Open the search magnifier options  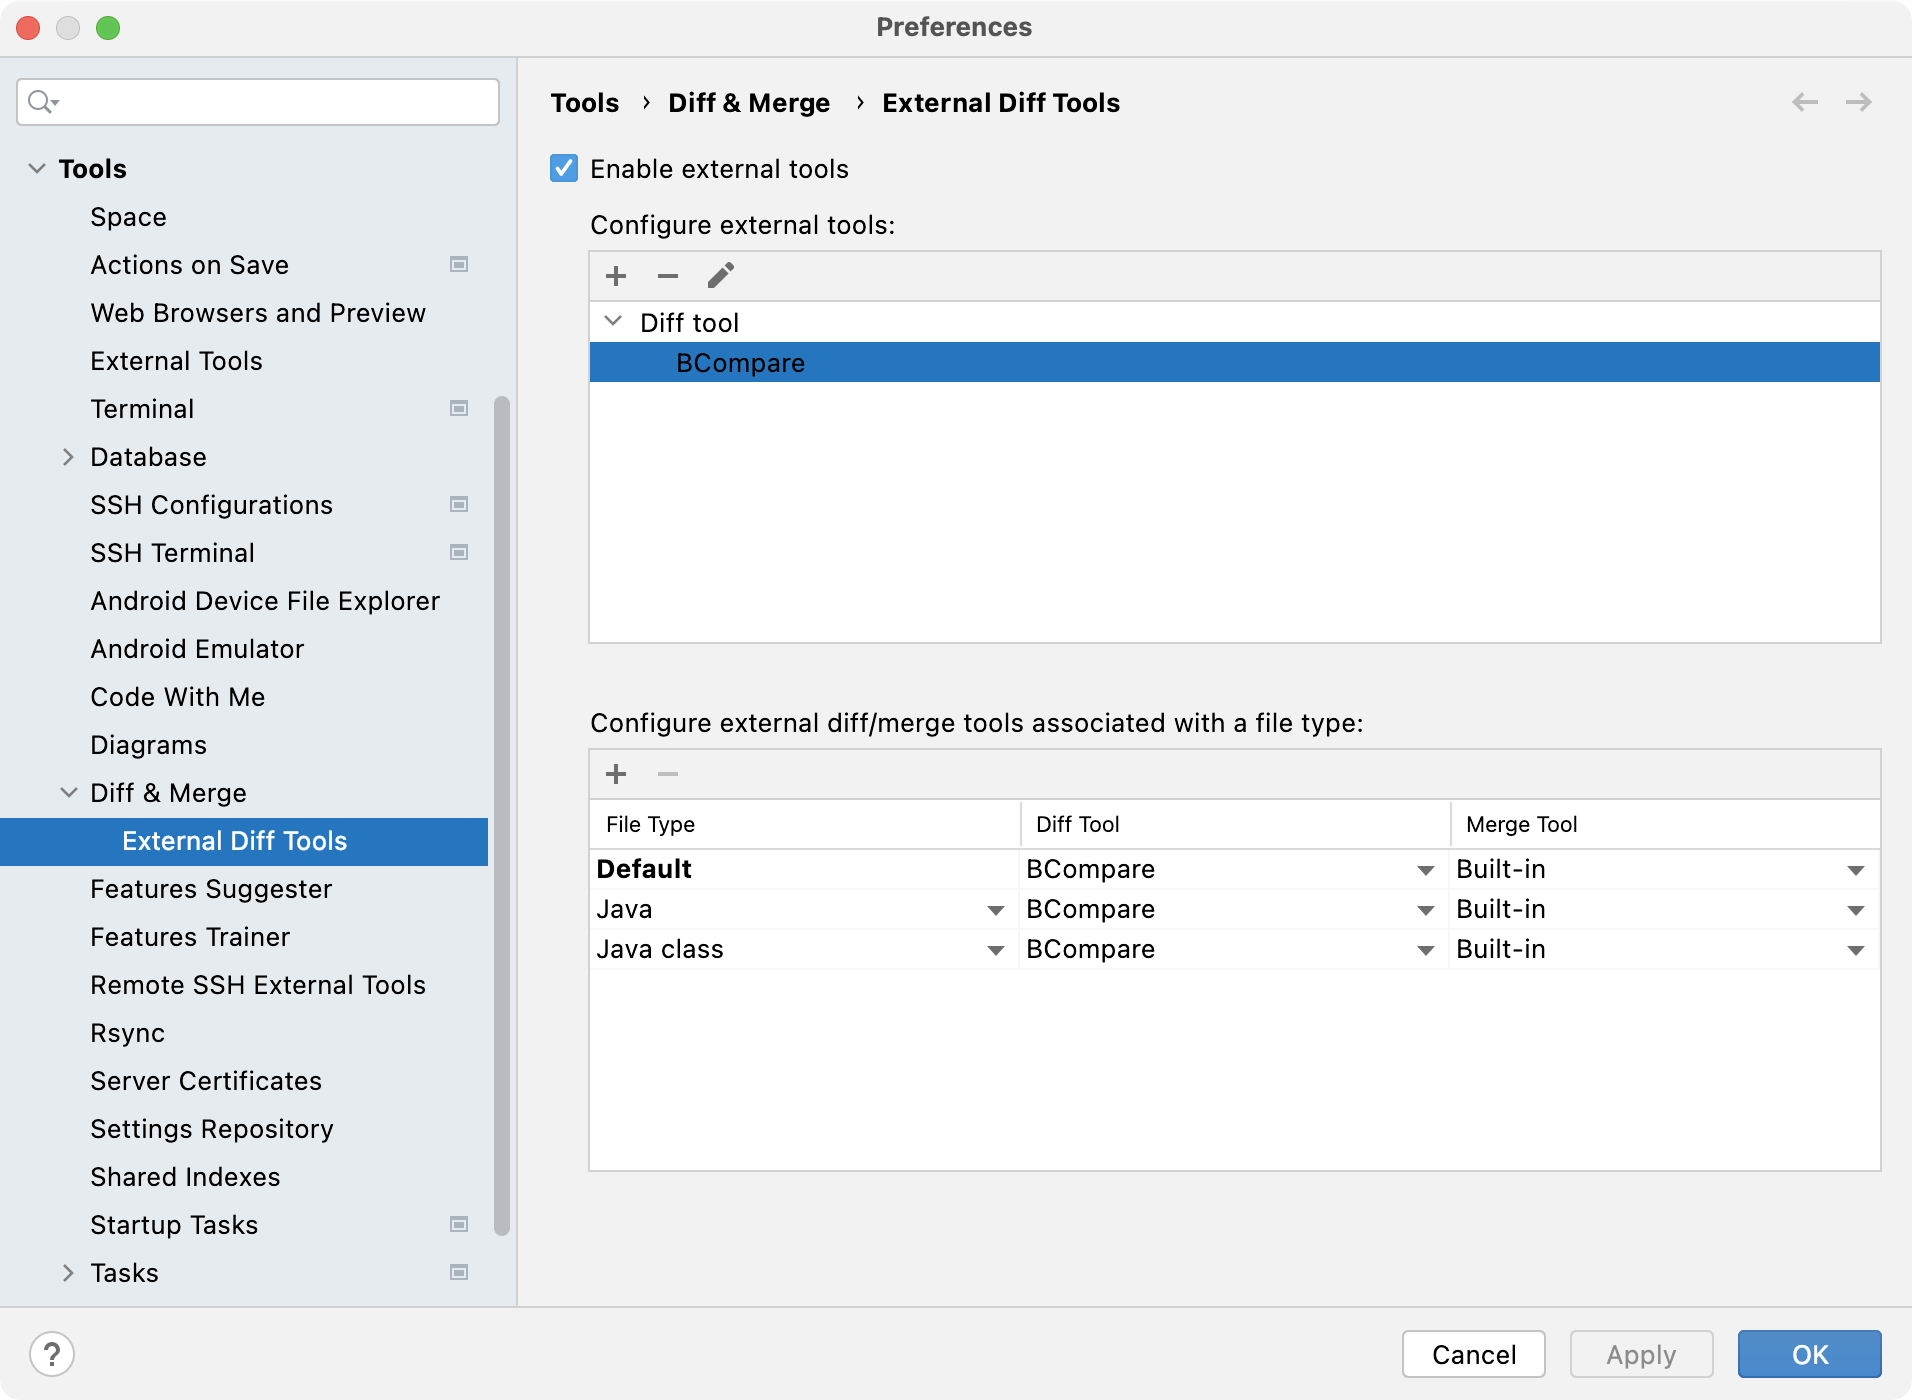tap(42, 101)
